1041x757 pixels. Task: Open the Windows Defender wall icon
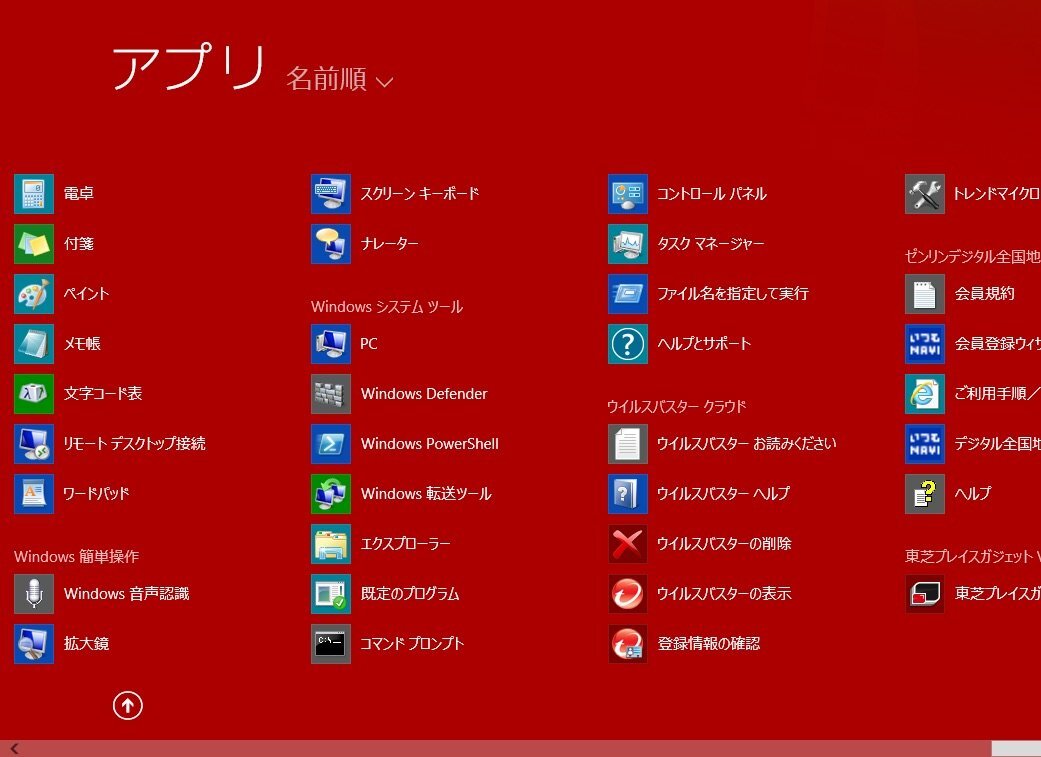(331, 394)
